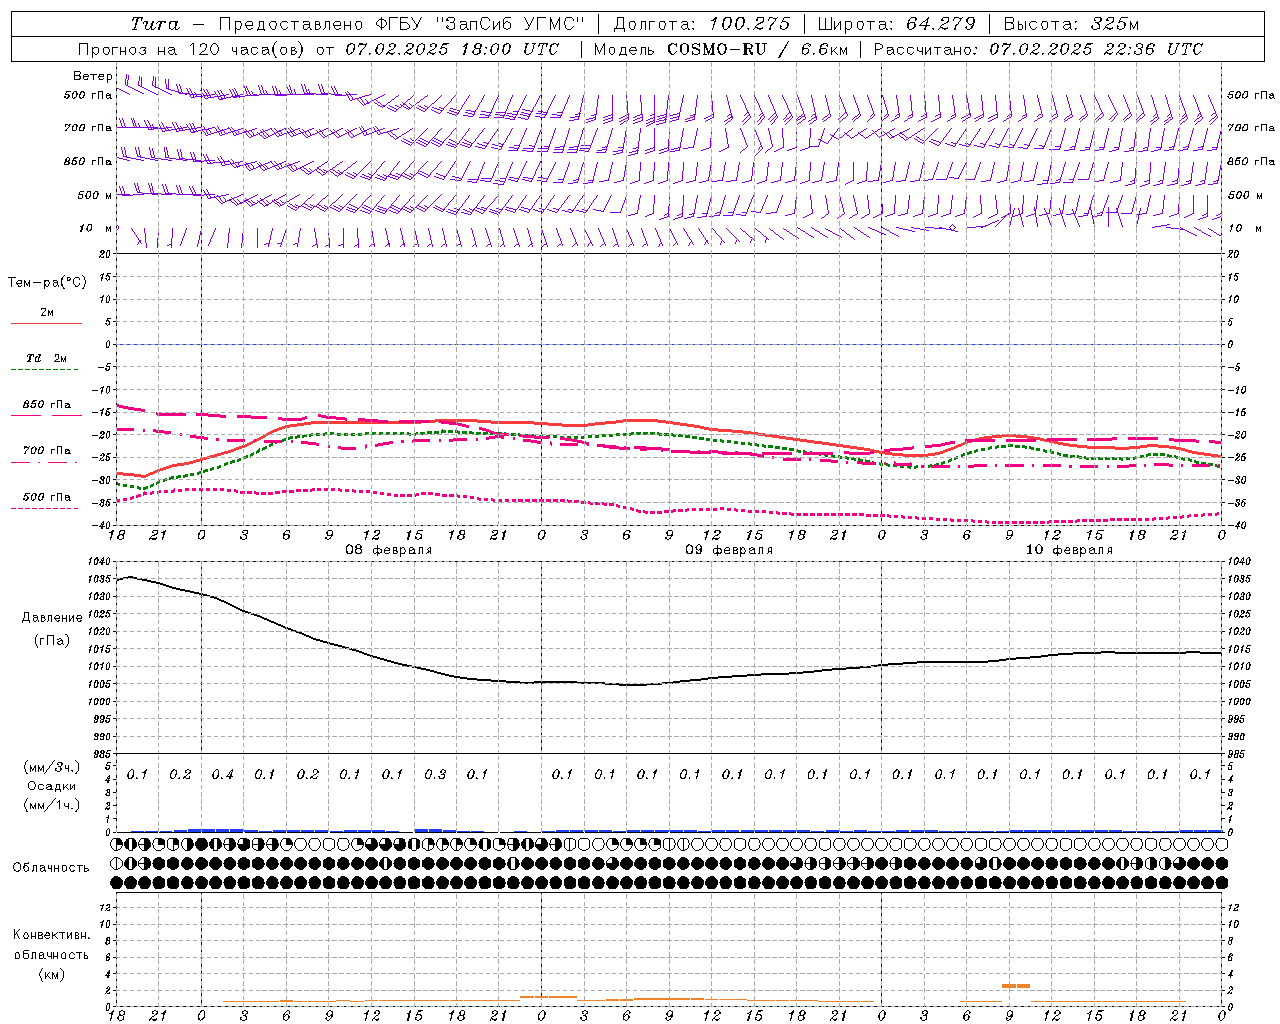Select the "Td 2м" dew point legend entry
The image size is (1280, 1024).
click(x=46, y=358)
